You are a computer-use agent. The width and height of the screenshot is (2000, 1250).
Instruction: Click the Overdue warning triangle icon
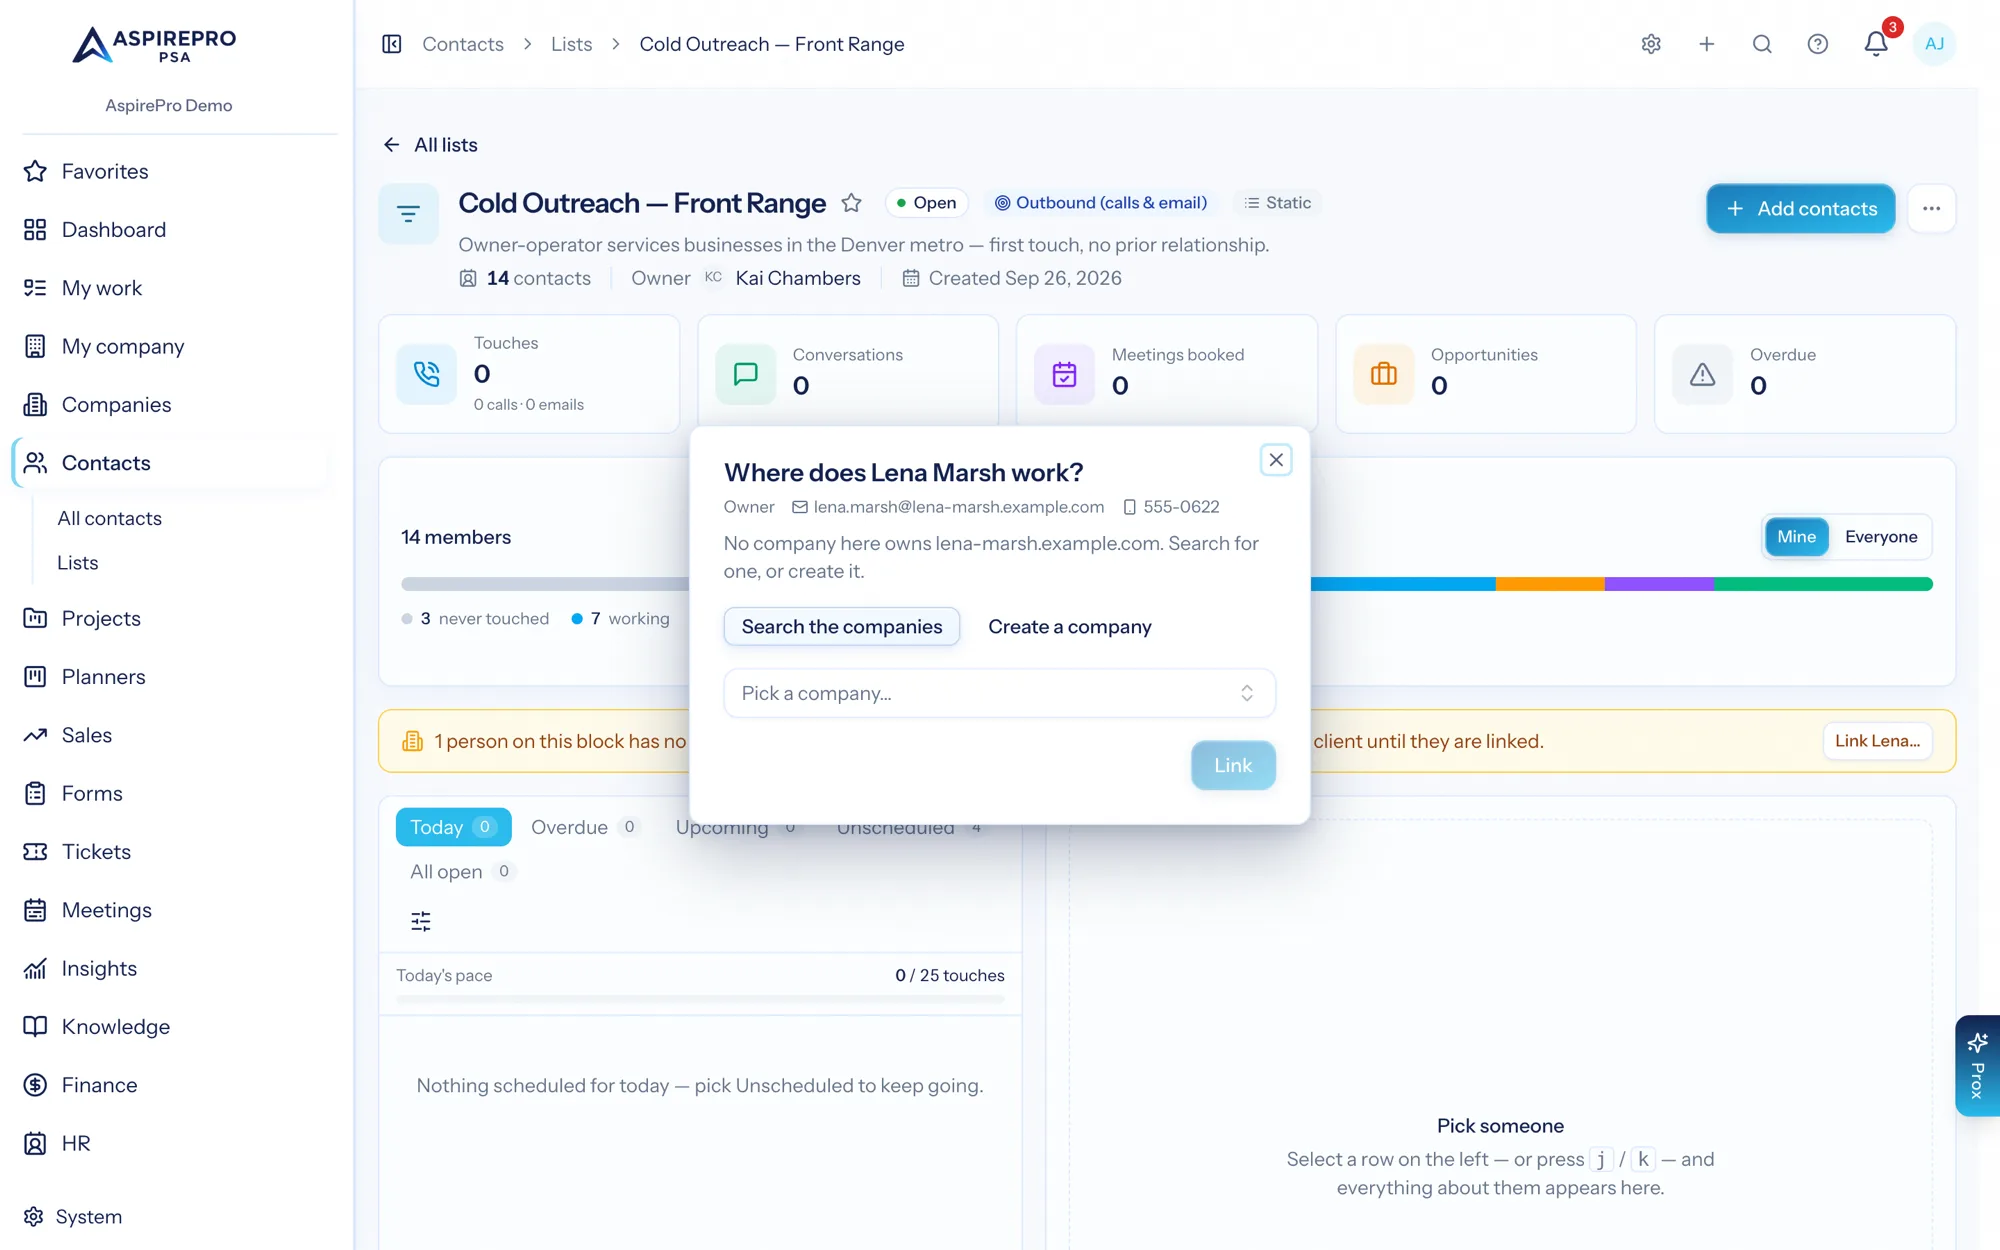[x=1702, y=374]
